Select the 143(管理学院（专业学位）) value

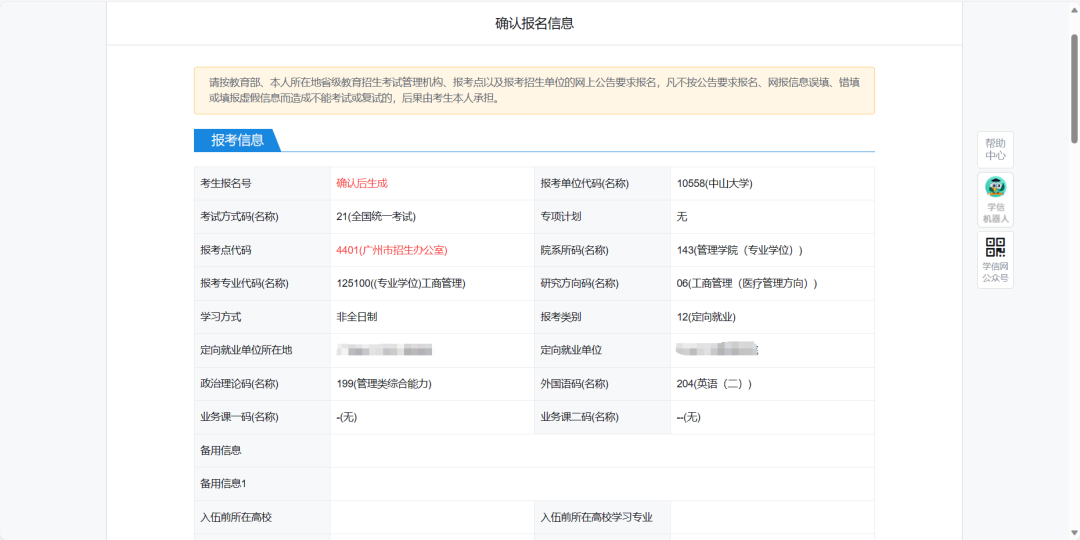739,250
